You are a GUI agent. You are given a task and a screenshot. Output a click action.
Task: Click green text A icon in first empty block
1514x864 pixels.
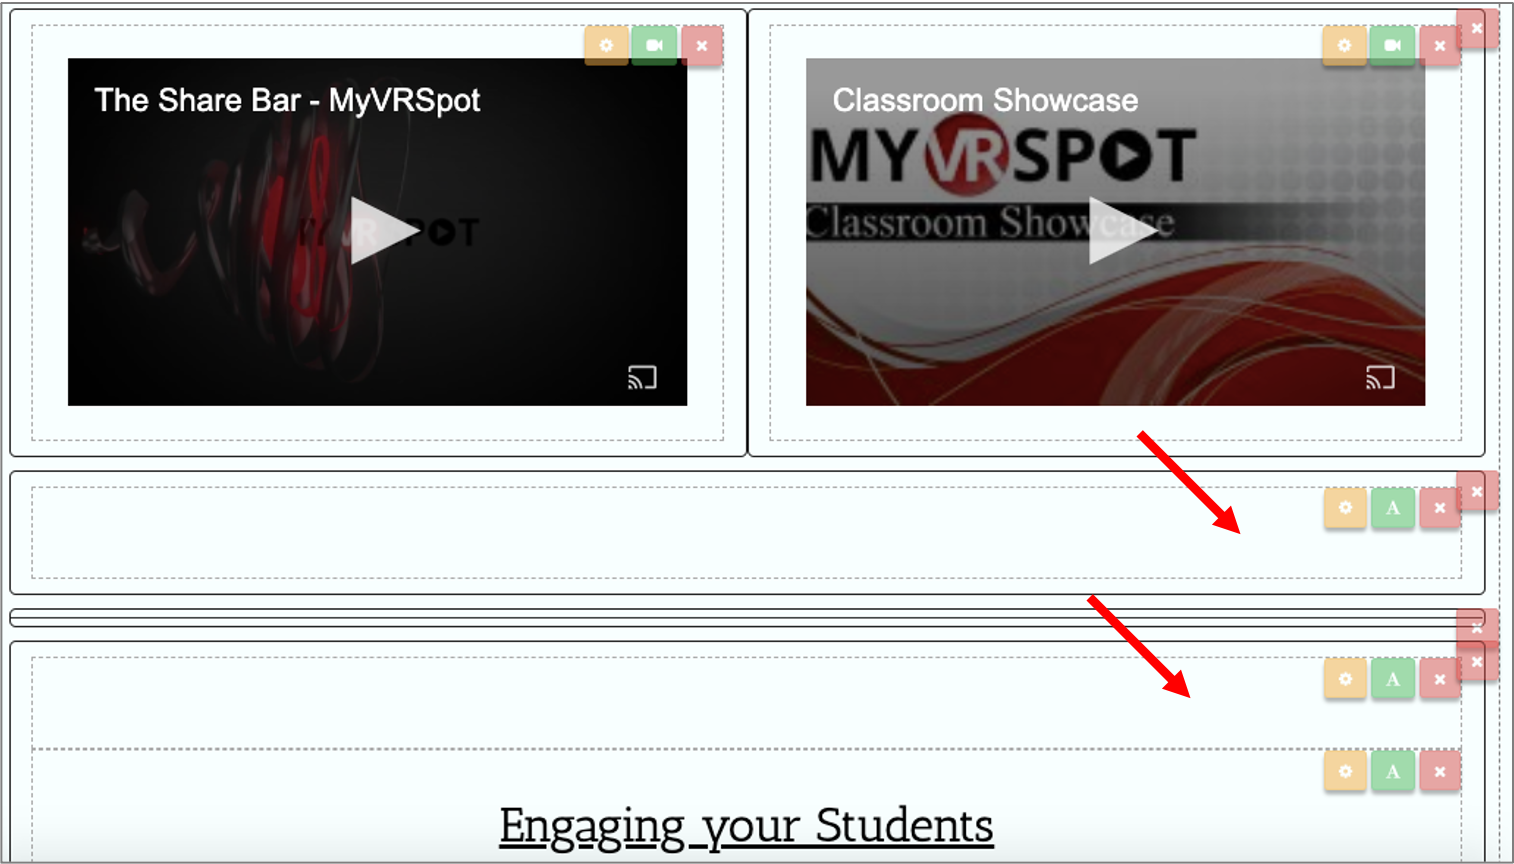1393,508
